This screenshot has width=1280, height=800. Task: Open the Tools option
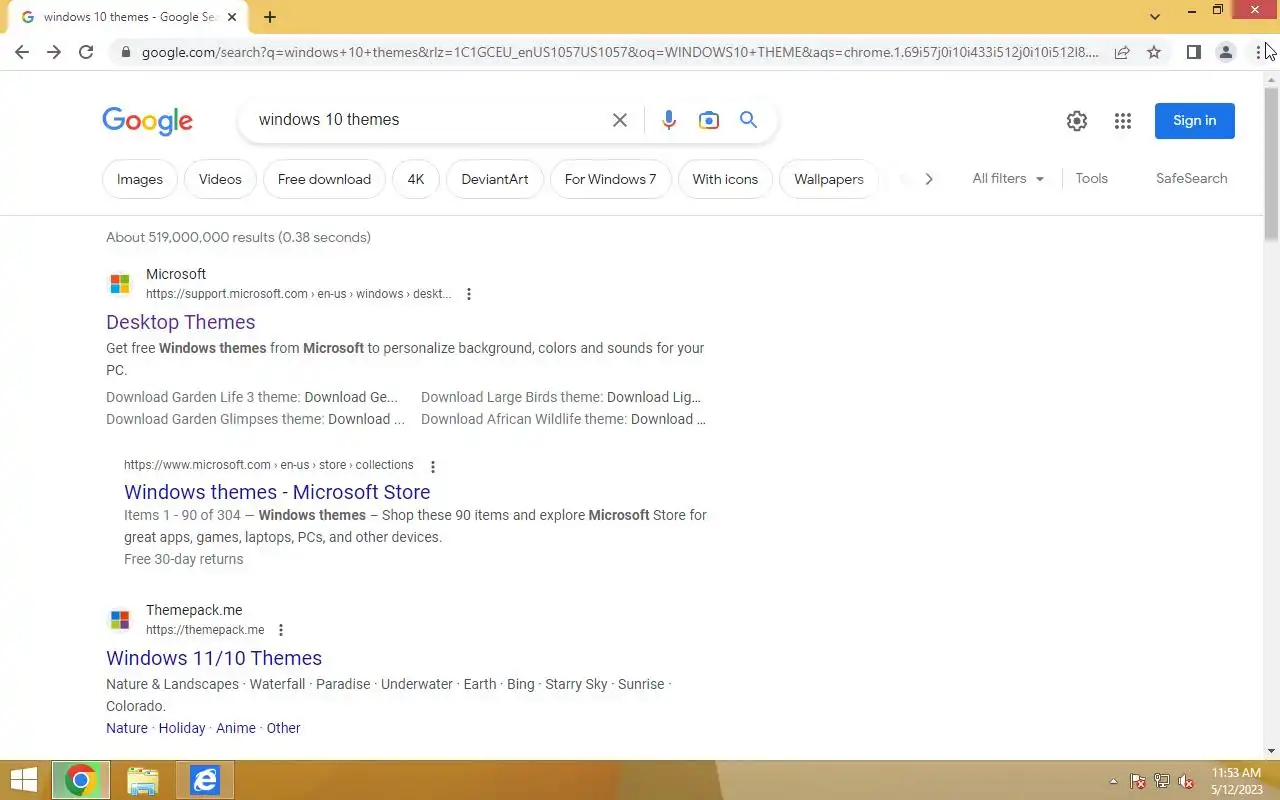click(1092, 178)
